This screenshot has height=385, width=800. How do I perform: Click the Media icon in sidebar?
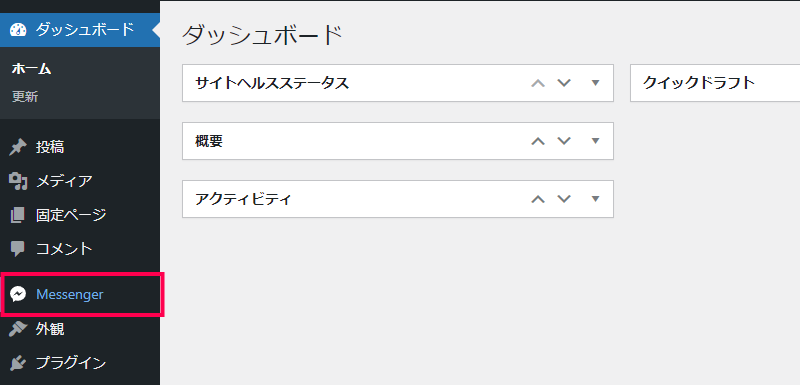(x=18, y=181)
